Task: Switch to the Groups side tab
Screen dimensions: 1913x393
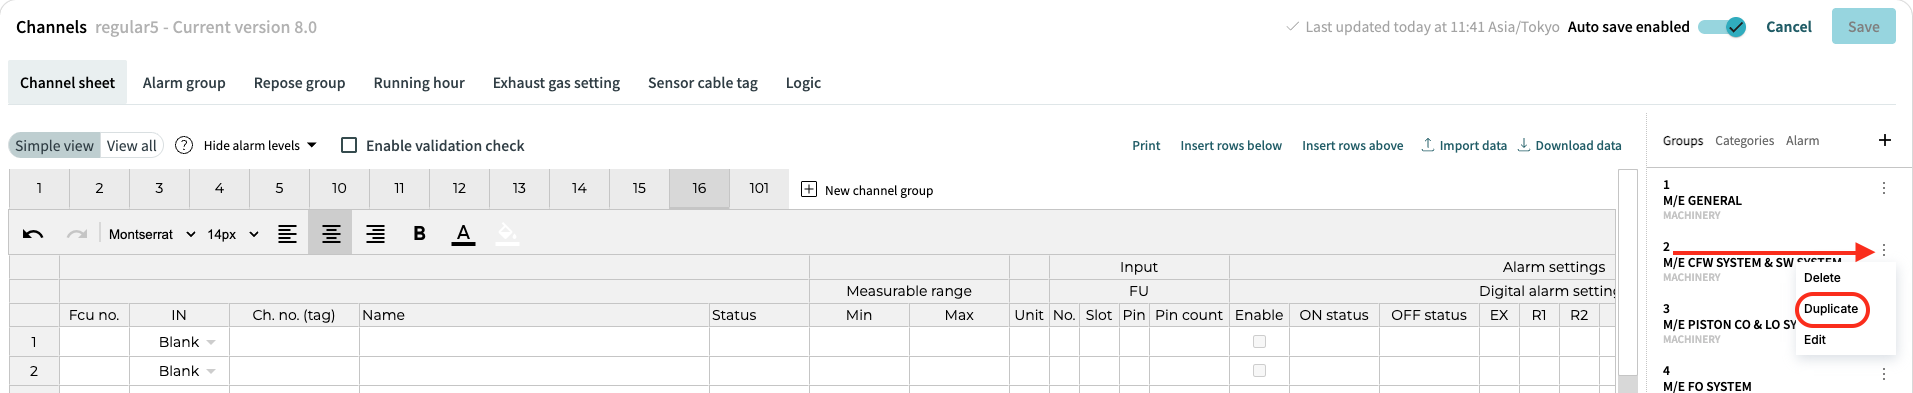Action: tap(1683, 141)
